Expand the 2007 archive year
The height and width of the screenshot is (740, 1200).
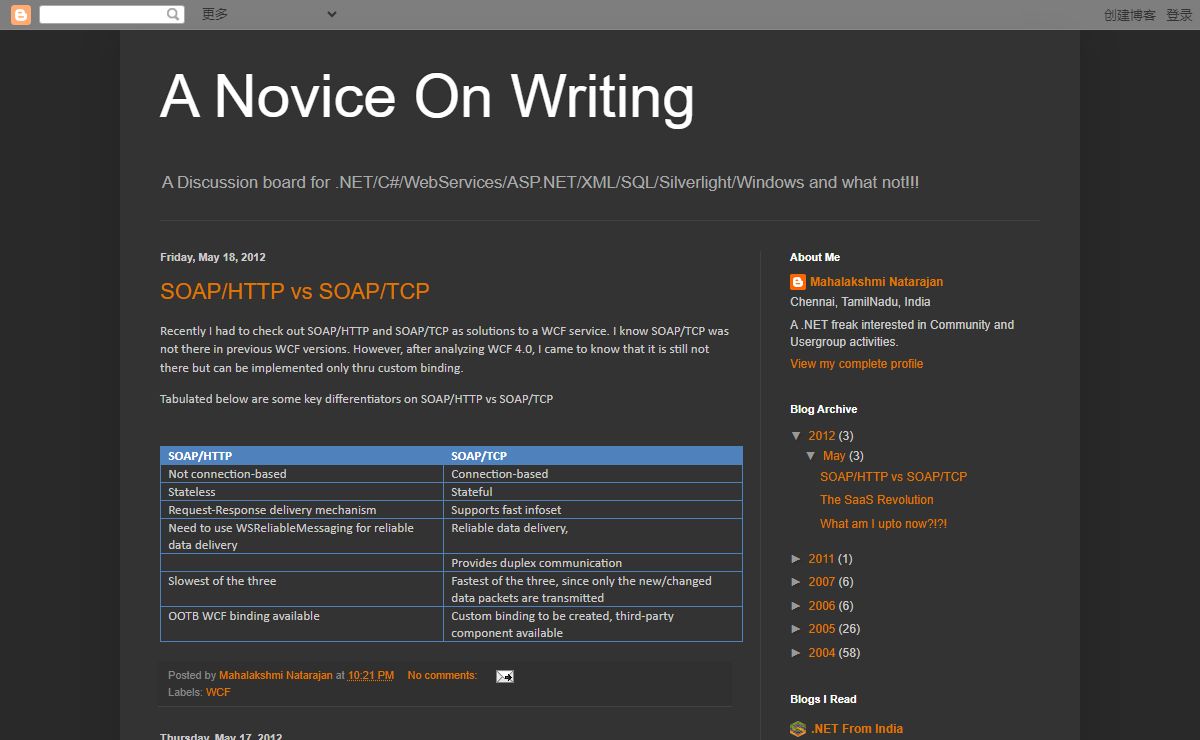(x=797, y=582)
